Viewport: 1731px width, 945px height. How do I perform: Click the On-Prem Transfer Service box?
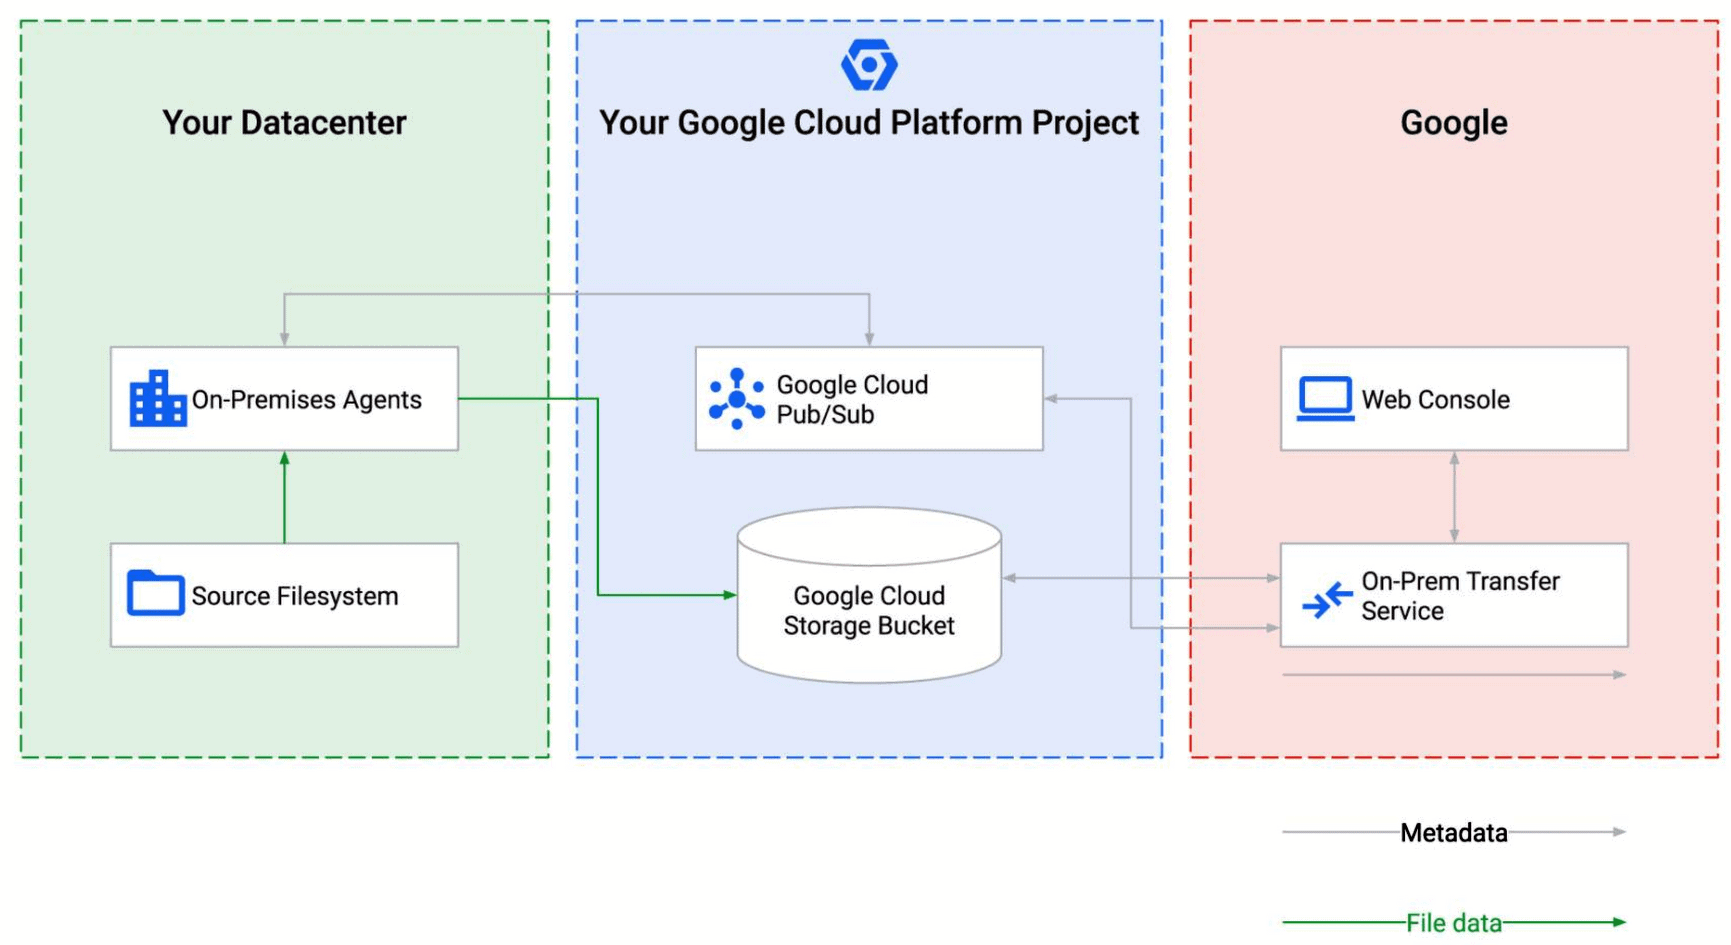tap(1453, 594)
